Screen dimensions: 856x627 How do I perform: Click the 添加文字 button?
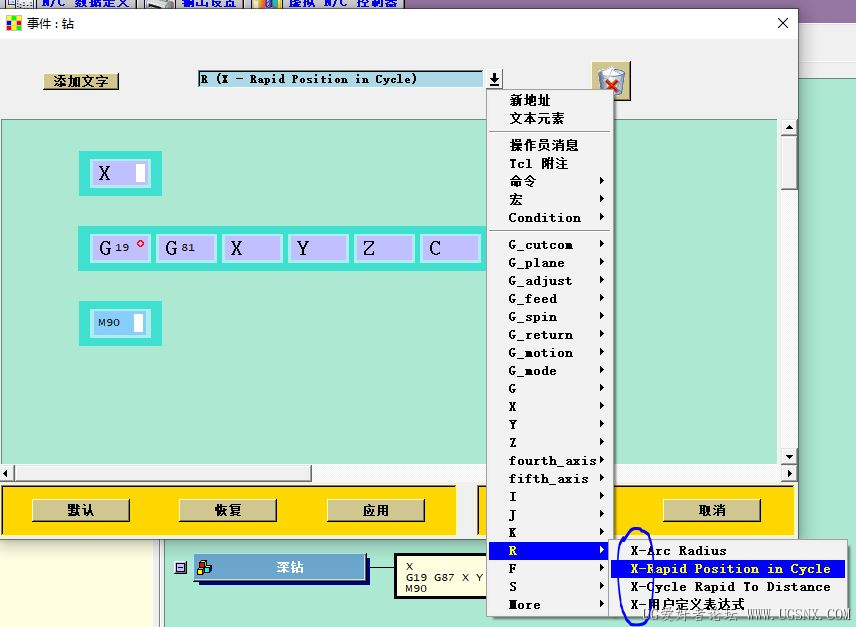coord(81,81)
